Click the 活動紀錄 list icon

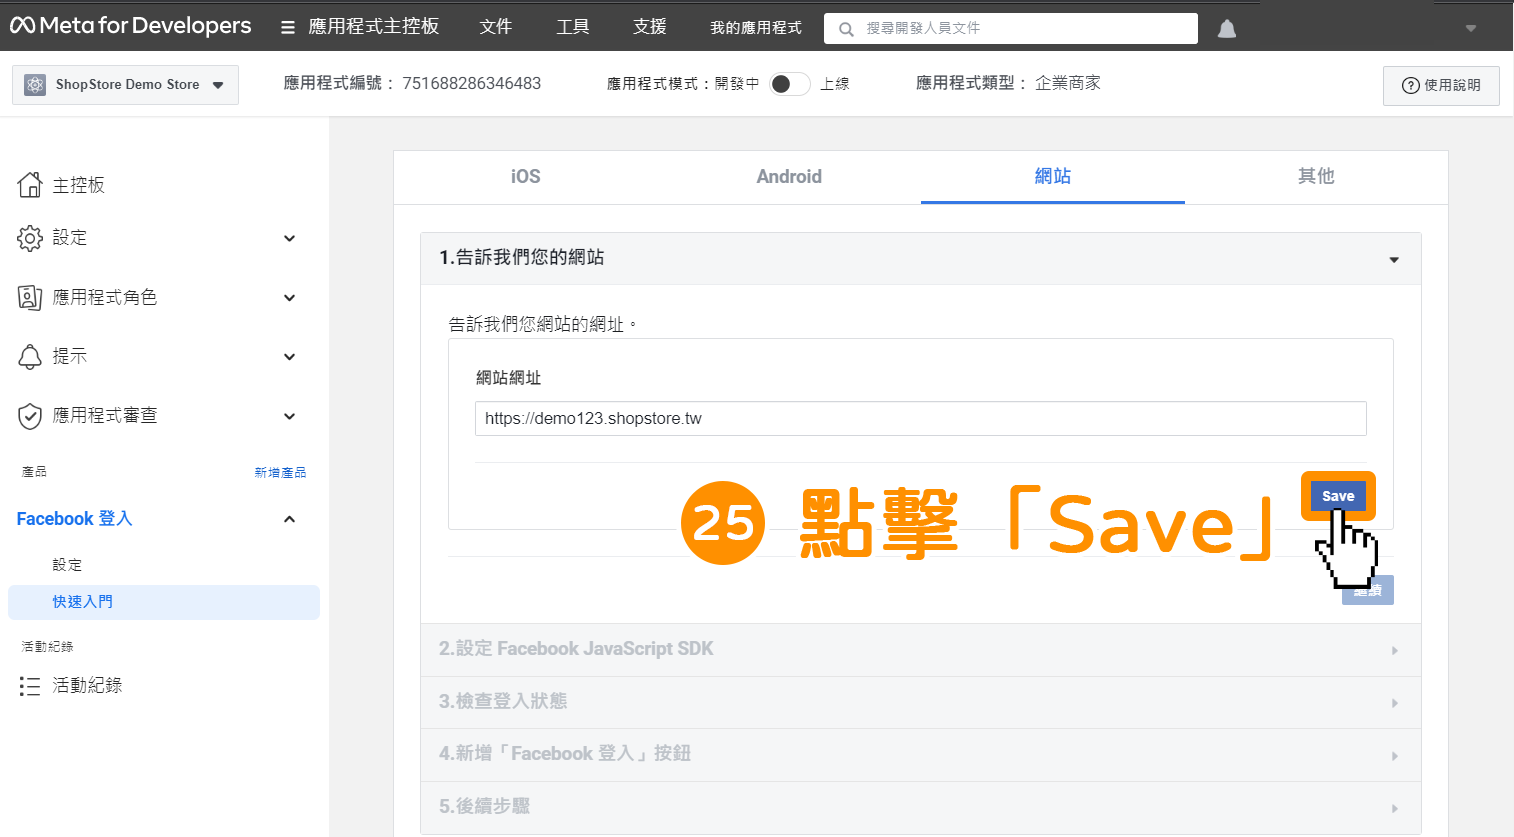[x=30, y=686]
